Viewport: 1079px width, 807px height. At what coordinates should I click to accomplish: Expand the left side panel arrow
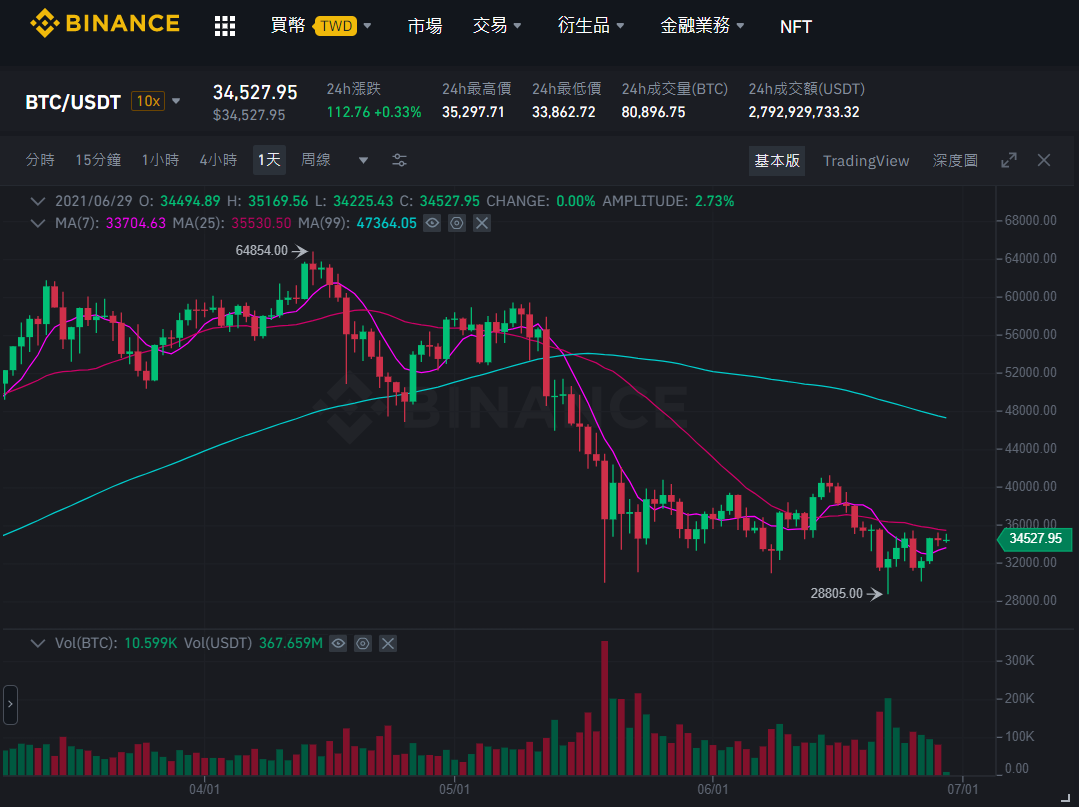[10, 704]
